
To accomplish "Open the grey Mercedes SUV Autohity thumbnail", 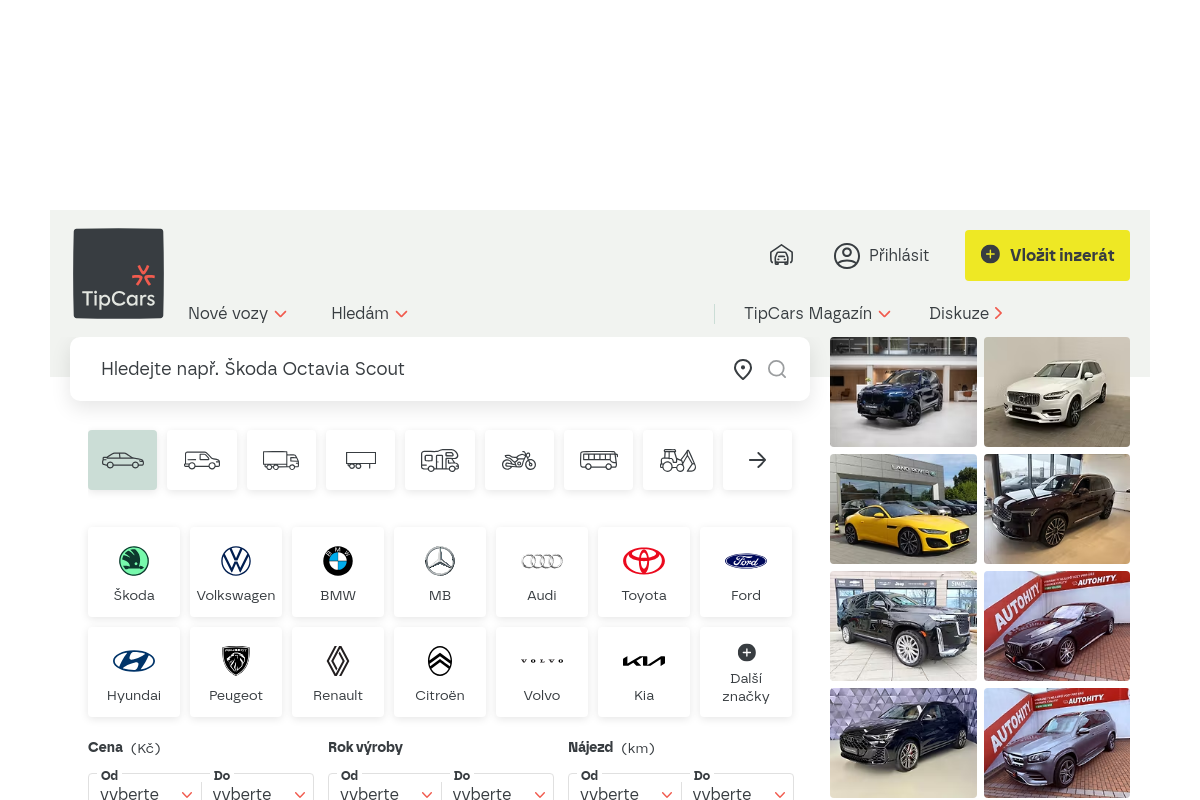I will point(1057,743).
